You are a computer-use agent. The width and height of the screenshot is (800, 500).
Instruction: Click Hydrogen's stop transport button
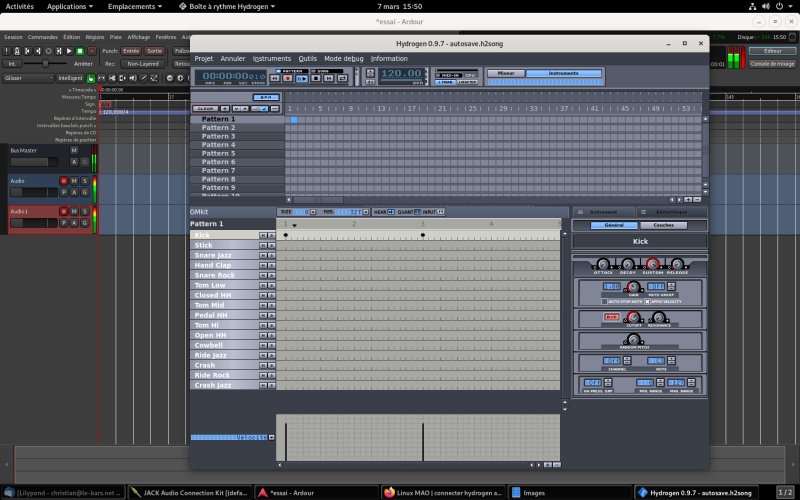(x=316, y=79)
